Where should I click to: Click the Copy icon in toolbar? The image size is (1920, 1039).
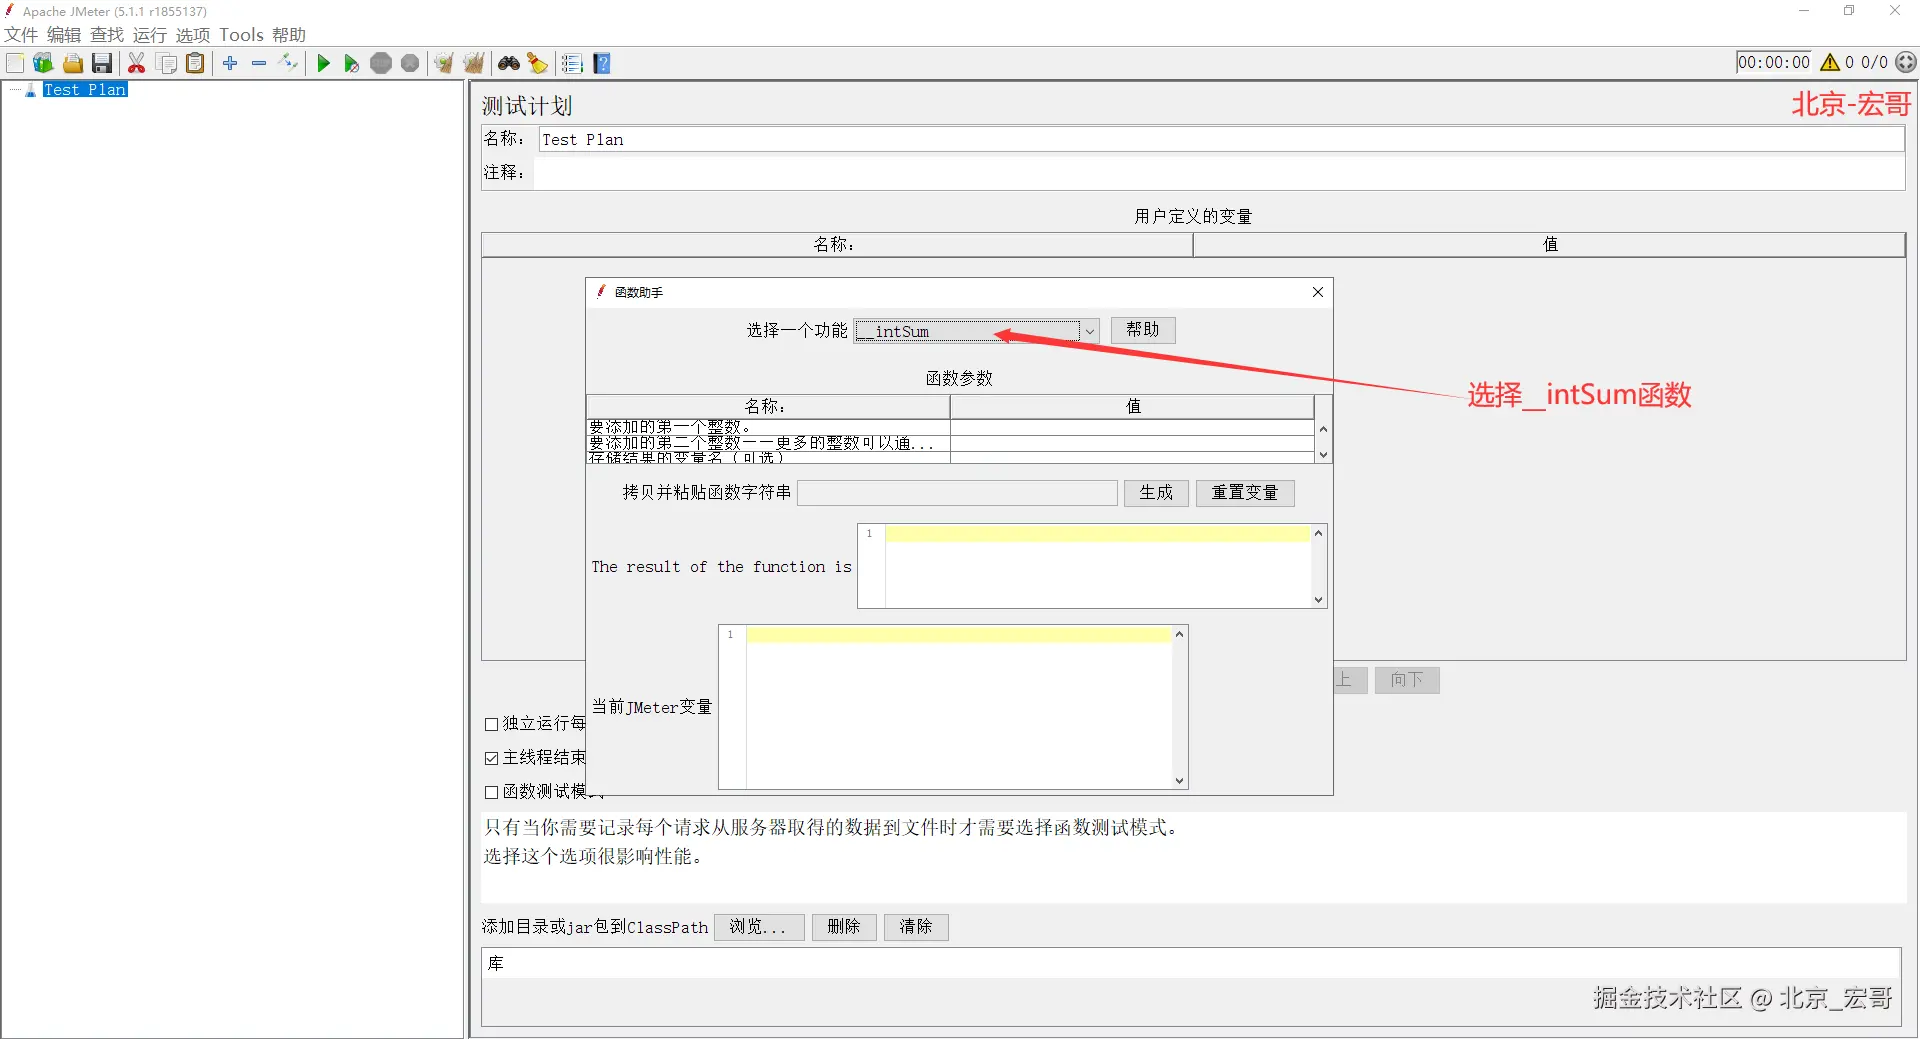(167, 63)
